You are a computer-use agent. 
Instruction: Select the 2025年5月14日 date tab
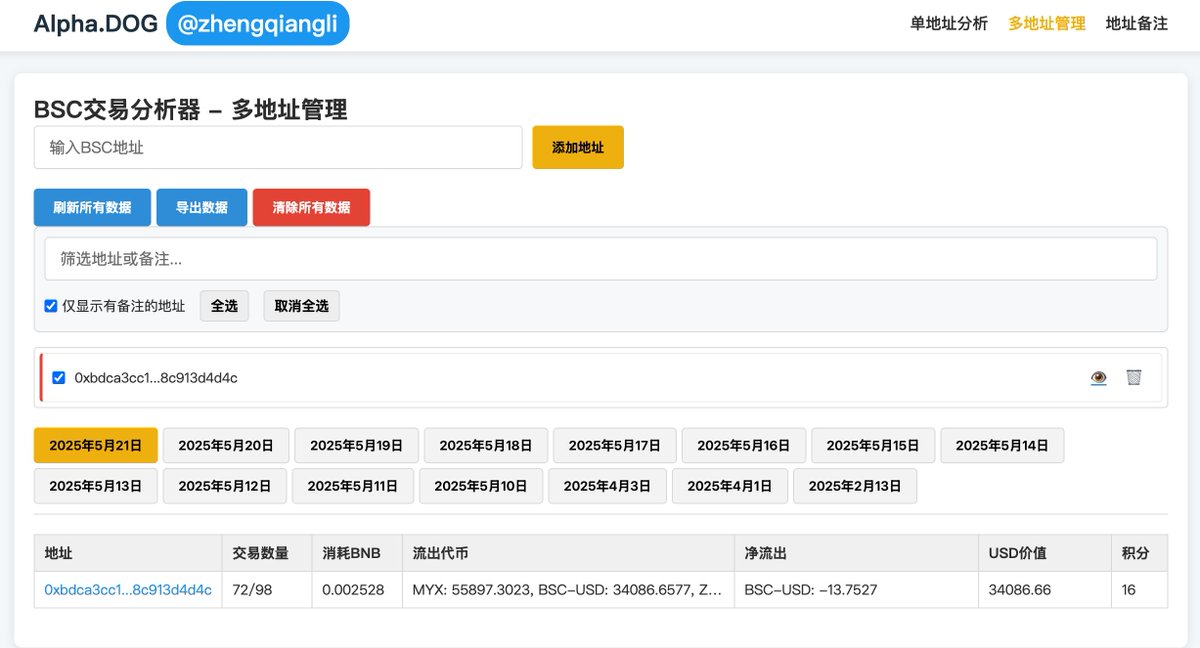(x=1002, y=445)
